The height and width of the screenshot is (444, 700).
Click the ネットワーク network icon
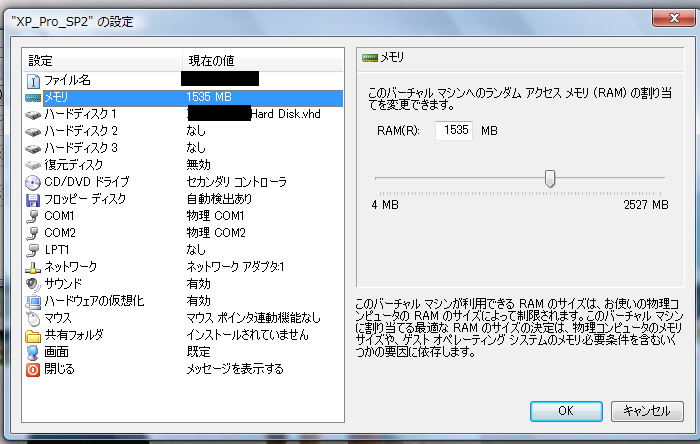(32, 267)
